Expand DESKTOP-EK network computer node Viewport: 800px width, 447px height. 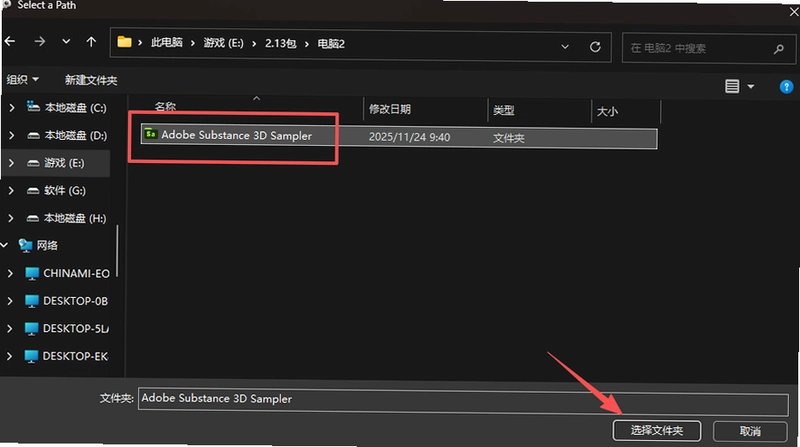pyautogui.click(x=10, y=356)
